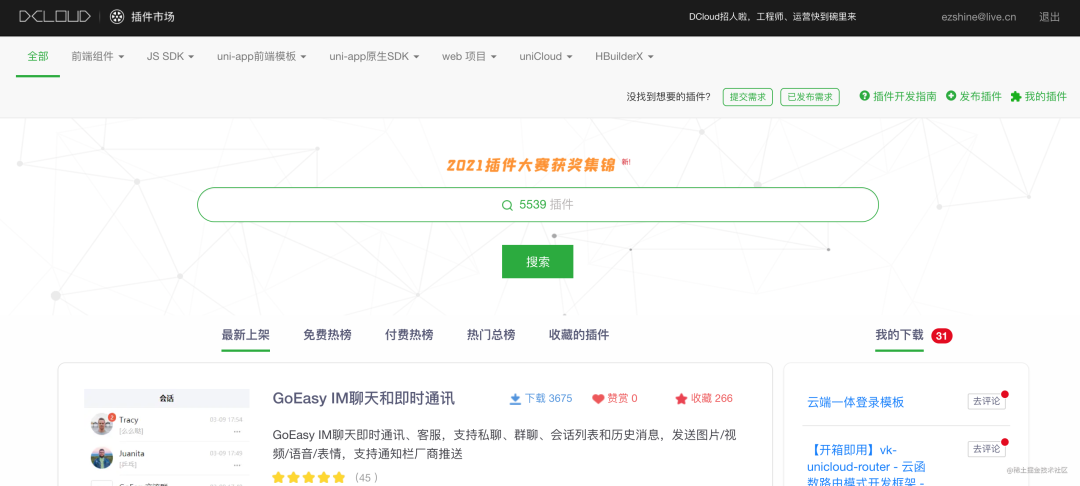Switch to the 付费热榜 tab
The width and height of the screenshot is (1080, 486).
[409, 335]
